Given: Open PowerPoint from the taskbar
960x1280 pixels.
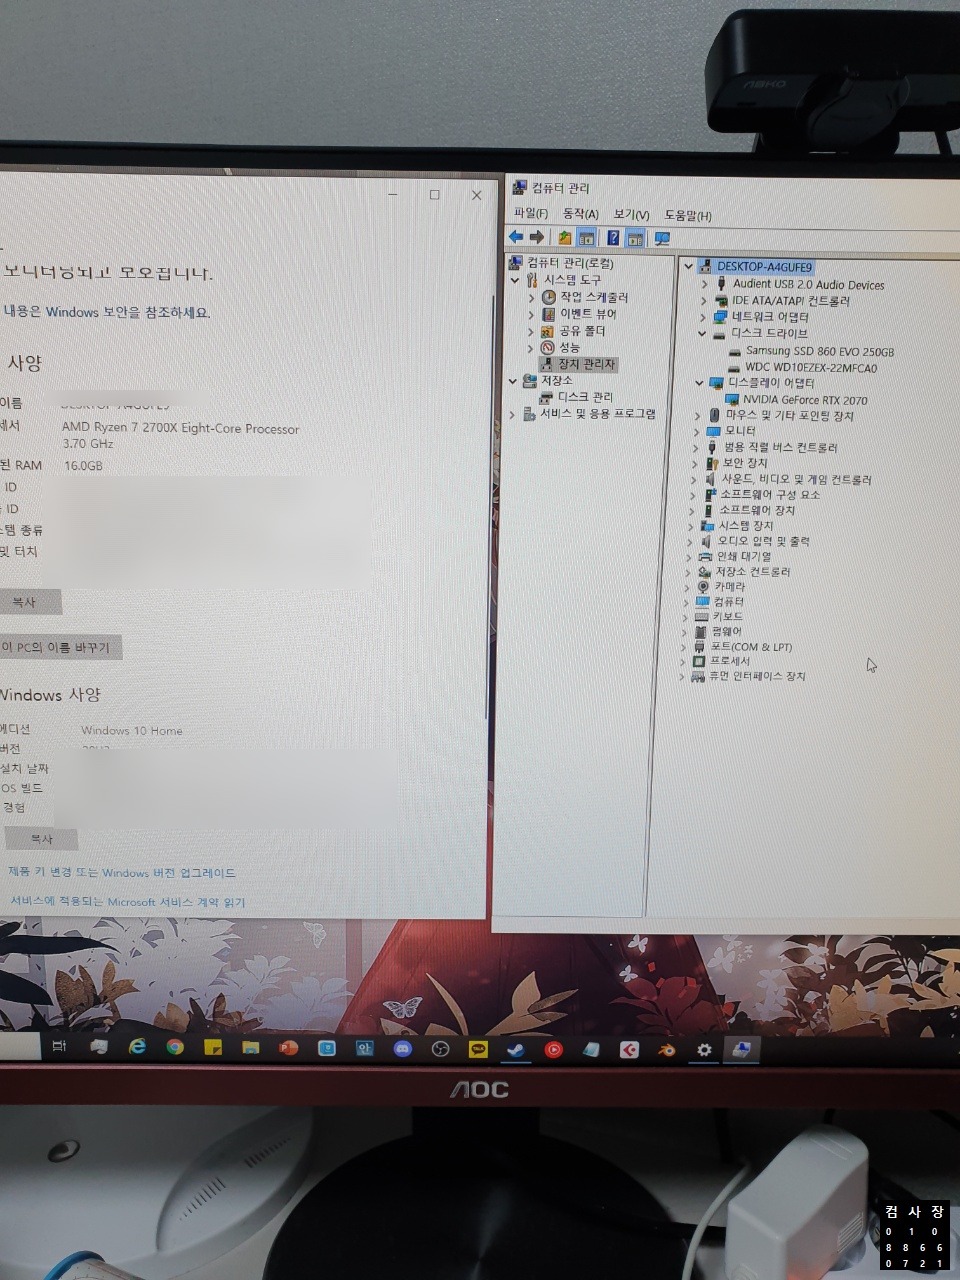Looking at the screenshot, I should (x=289, y=1048).
